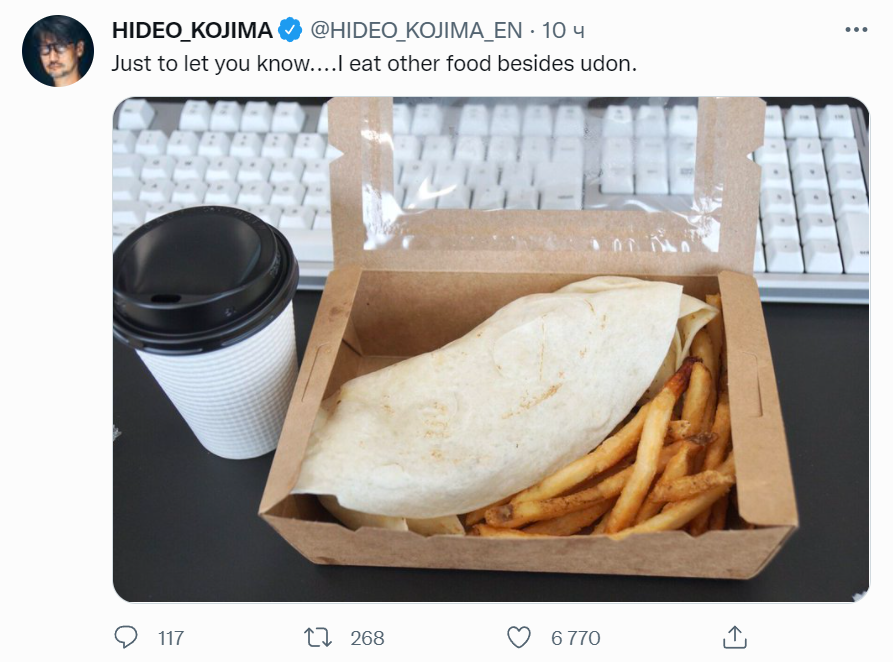Share the tweet via upload arrow icon
The image size is (893, 662).
click(x=735, y=638)
